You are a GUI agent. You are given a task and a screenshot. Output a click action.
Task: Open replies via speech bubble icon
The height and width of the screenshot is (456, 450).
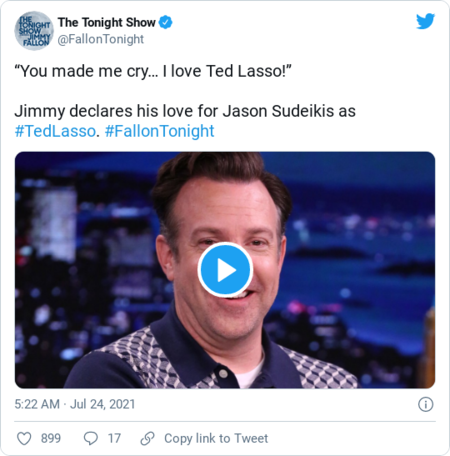91,438
